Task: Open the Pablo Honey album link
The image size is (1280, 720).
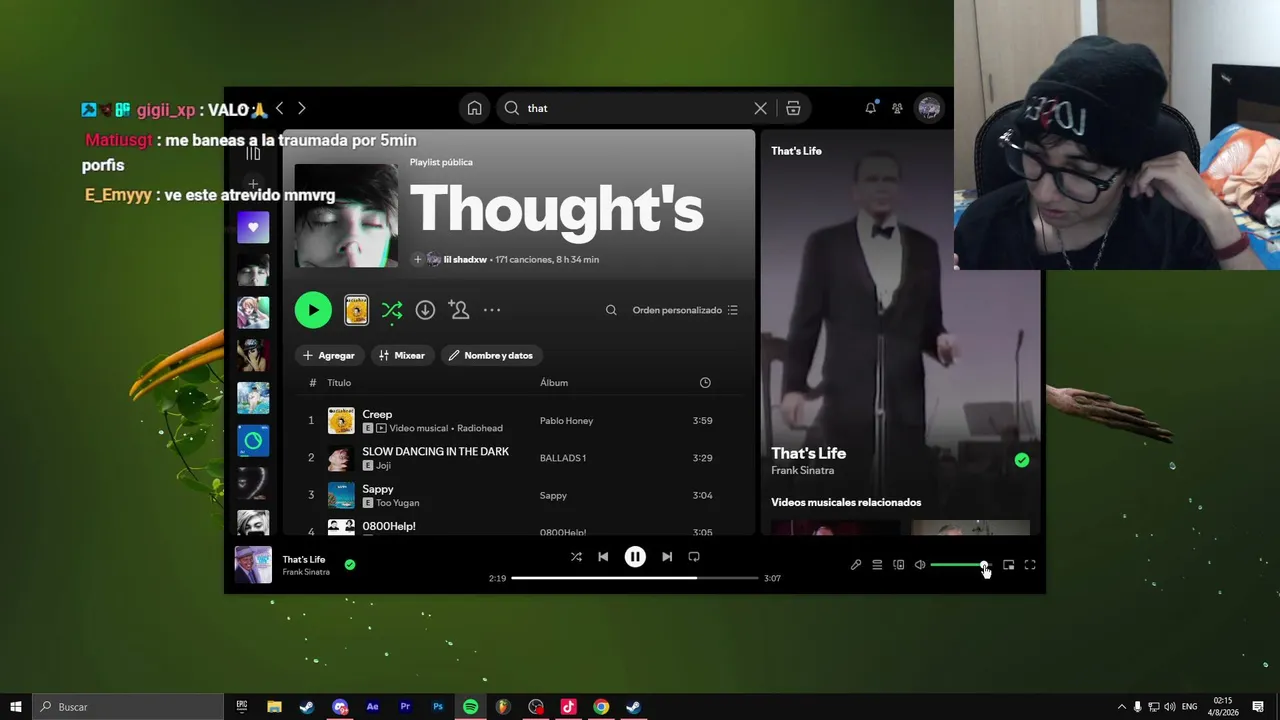Action: point(567,421)
